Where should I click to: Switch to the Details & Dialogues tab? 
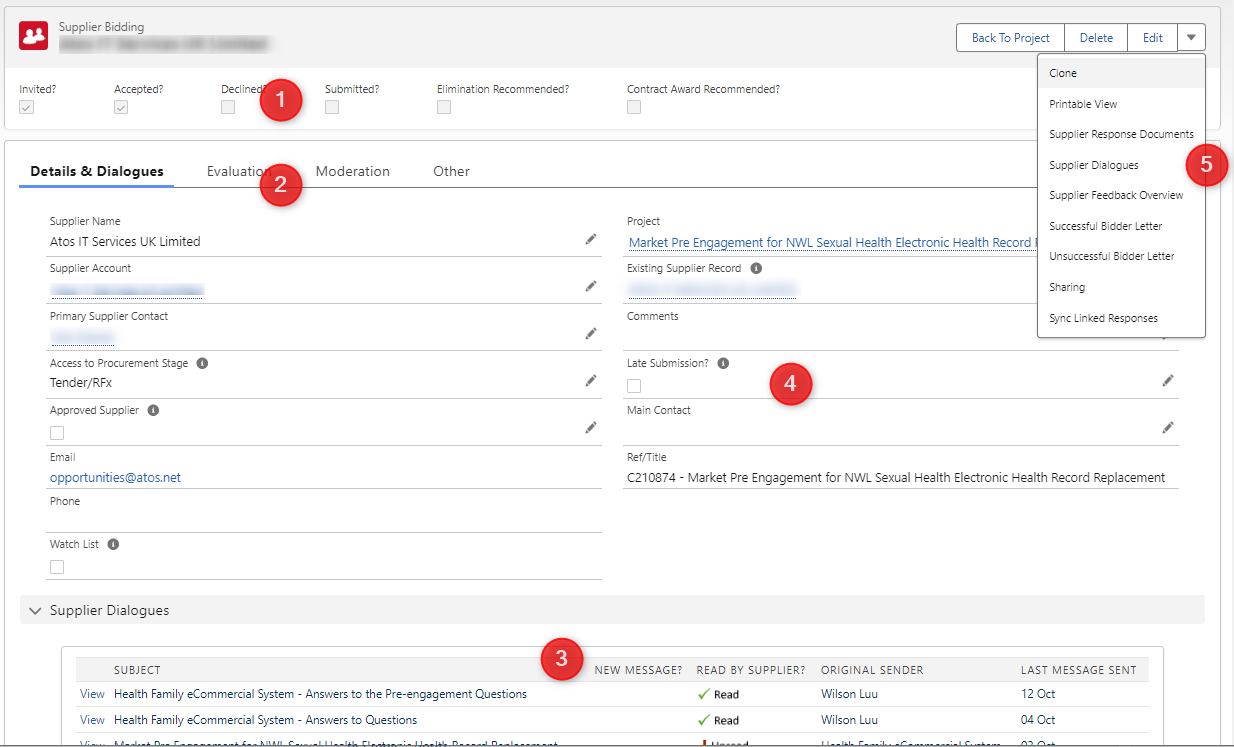click(x=97, y=171)
